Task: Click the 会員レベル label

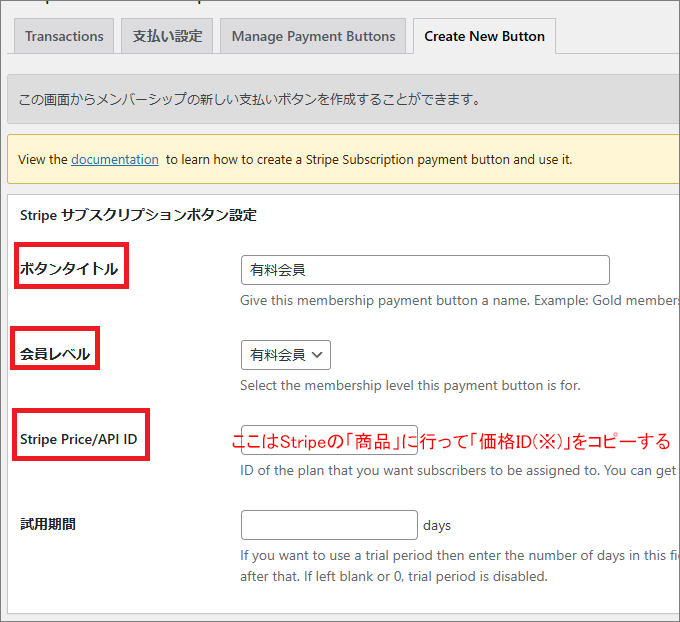Action: pos(55,354)
